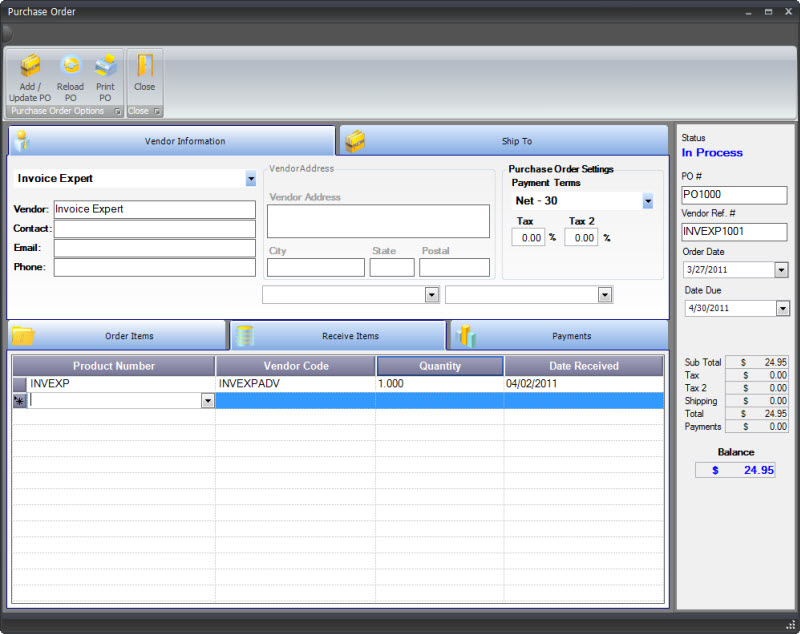Screen dimensions: 800x634
Task: Expand the second empty dropdown below order settings
Action: (605, 294)
